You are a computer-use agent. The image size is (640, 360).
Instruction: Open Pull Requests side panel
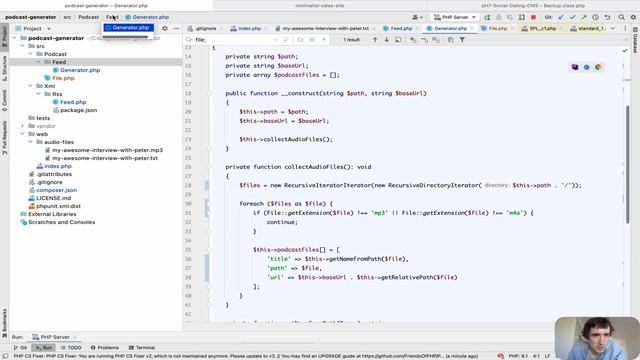click(4, 138)
